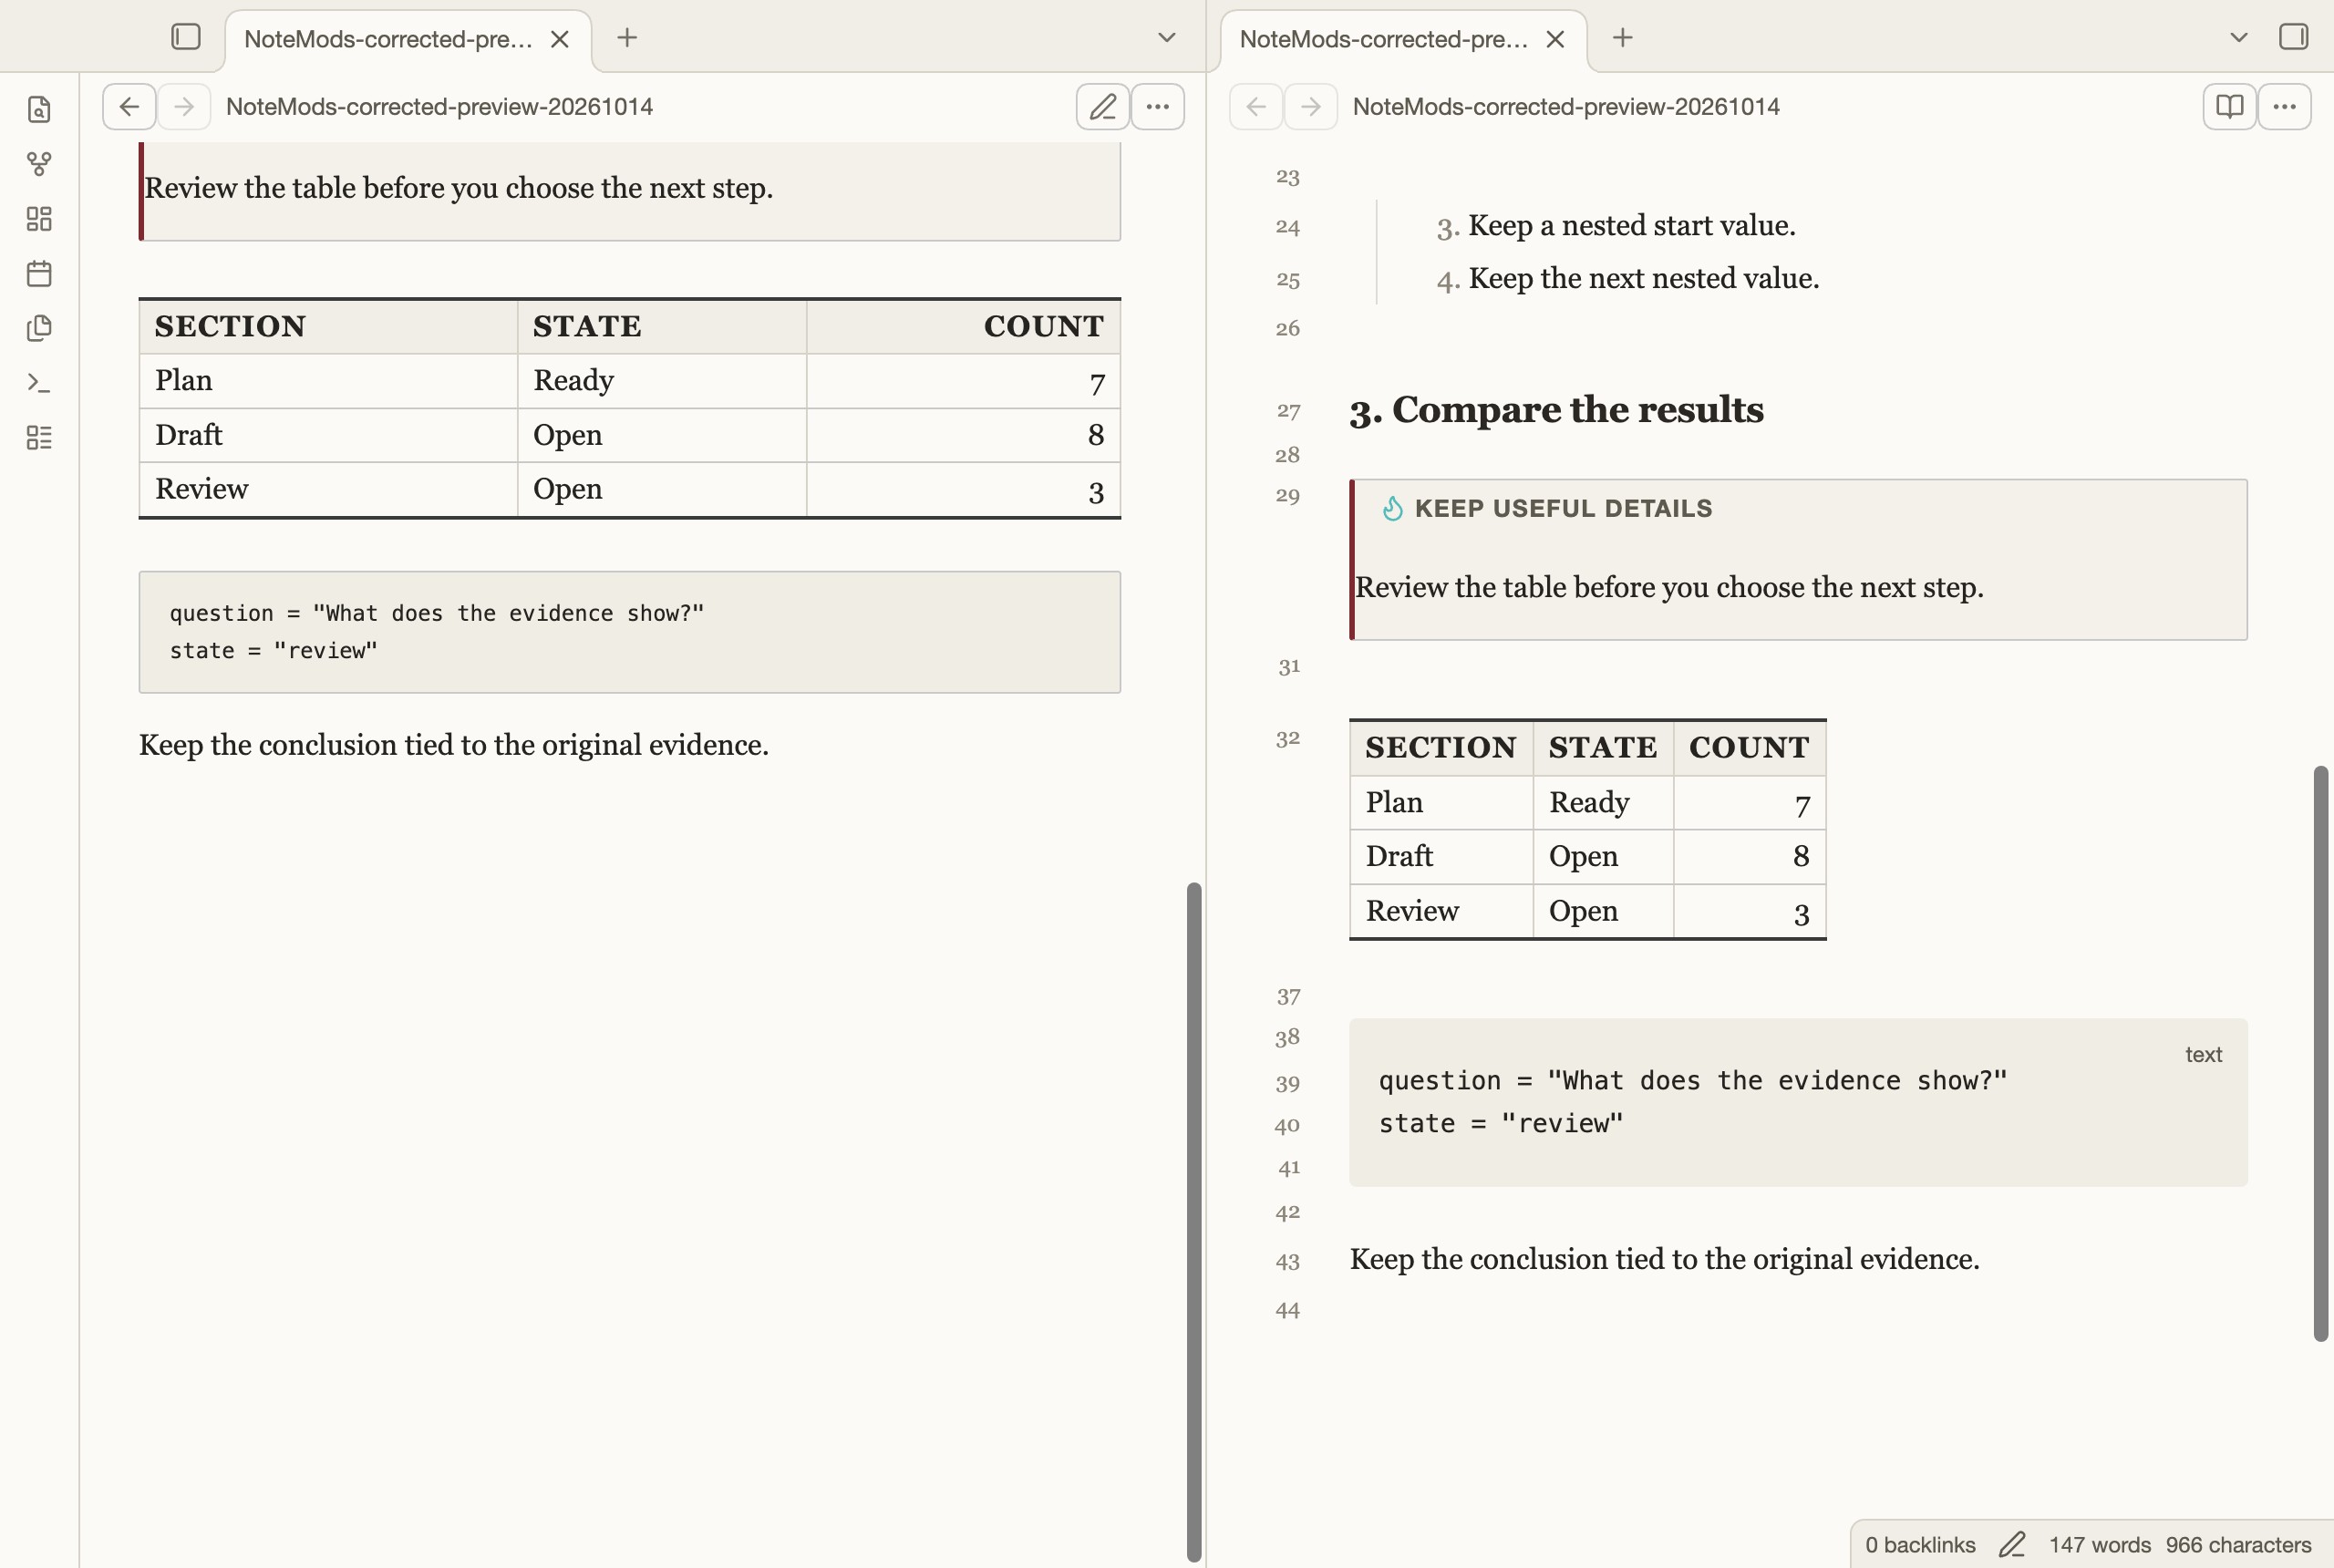Click STATE header in right table
Viewport: 2334px width, 1568px height.
click(x=1603, y=747)
